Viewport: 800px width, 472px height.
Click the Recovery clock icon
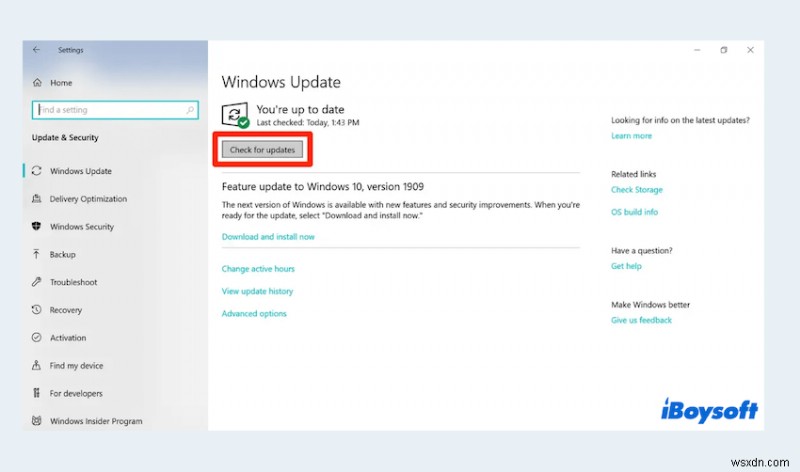[x=37, y=309]
